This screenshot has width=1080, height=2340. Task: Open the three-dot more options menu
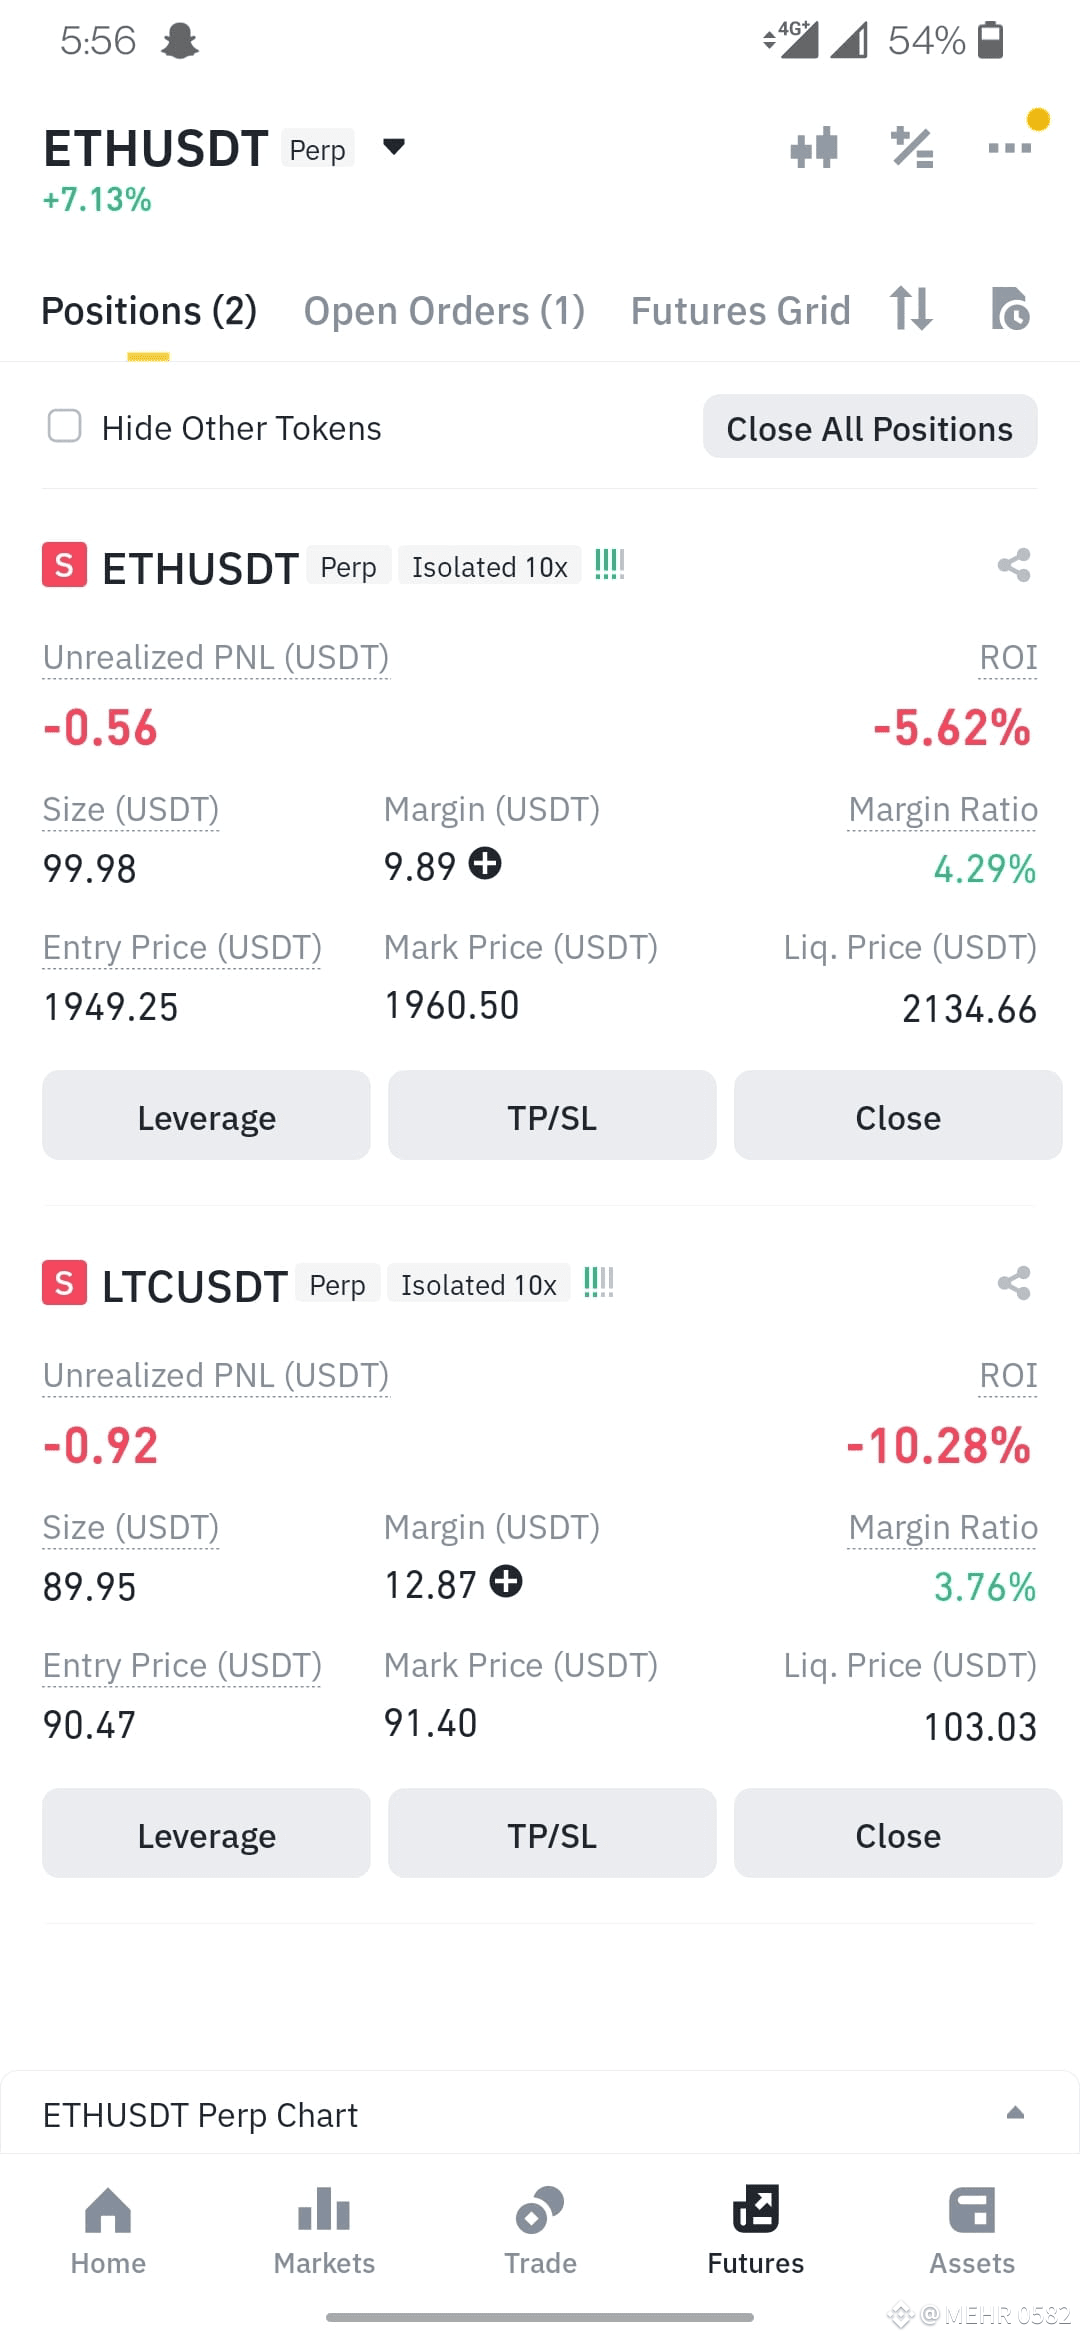(x=1009, y=148)
